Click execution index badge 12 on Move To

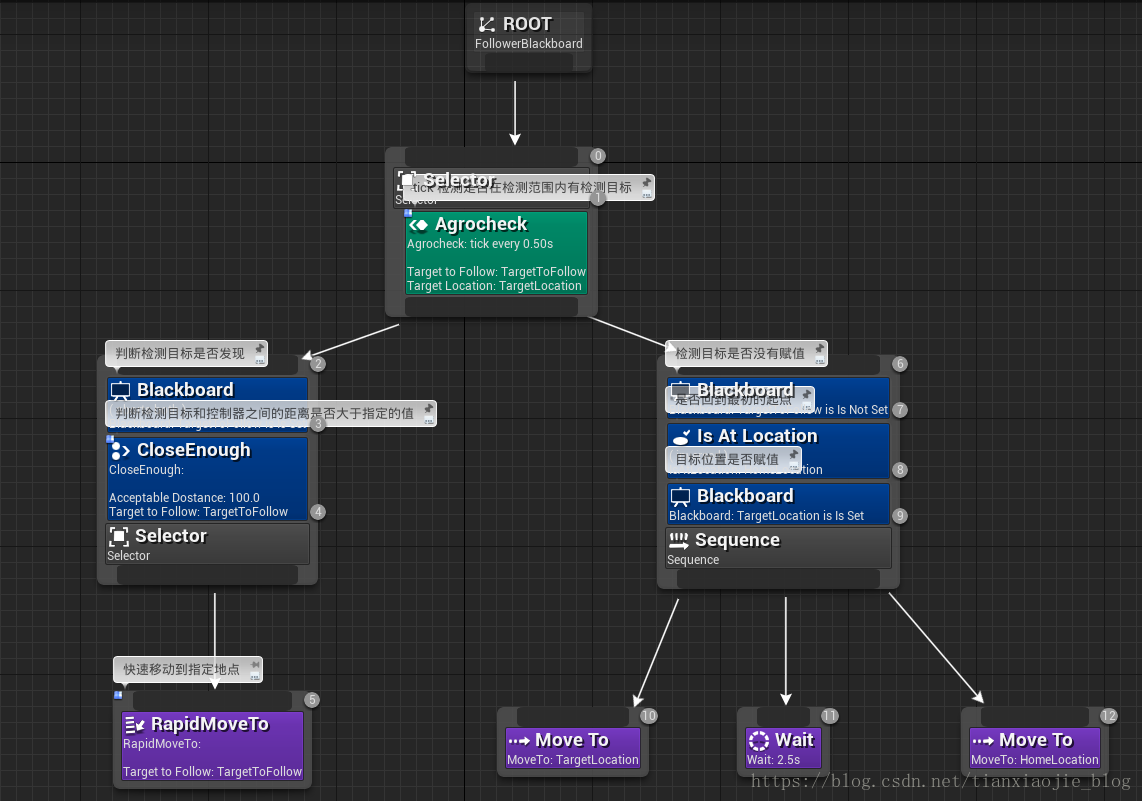click(x=1108, y=716)
